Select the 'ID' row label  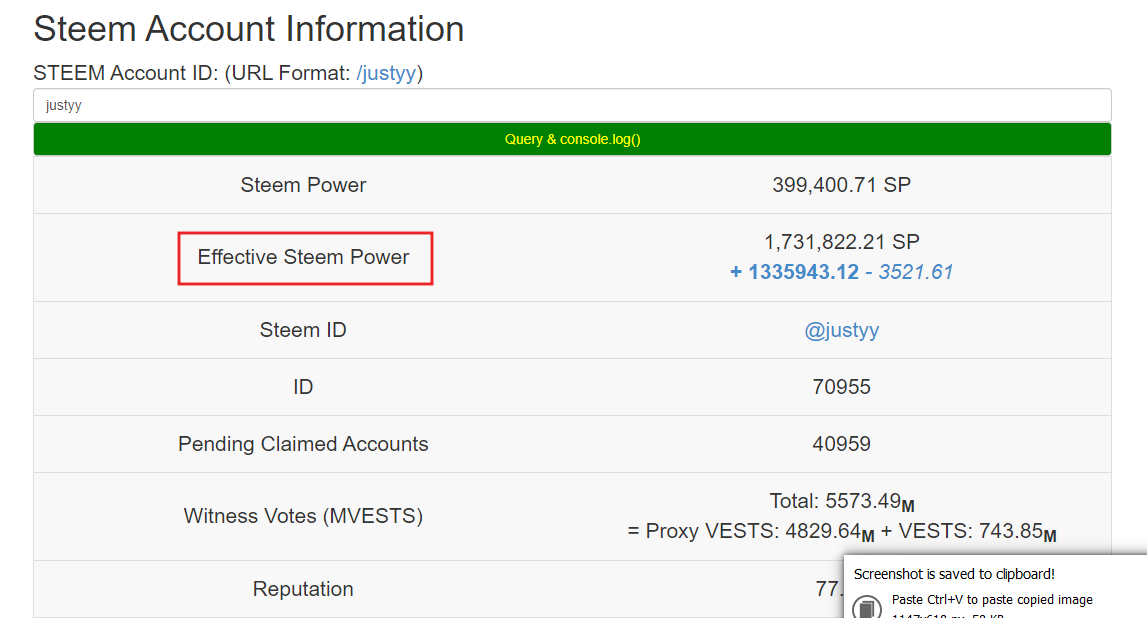(303, 387)
